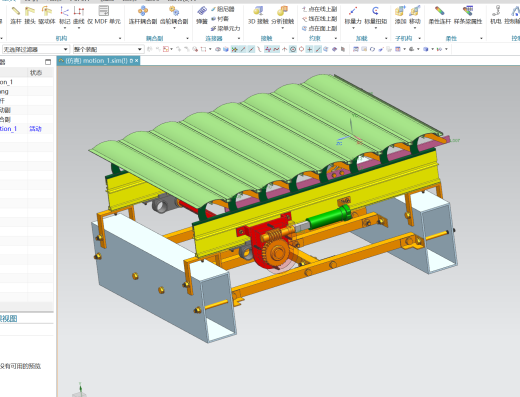Expand the 齿轮耦合副 dropdown arrow

174,28
